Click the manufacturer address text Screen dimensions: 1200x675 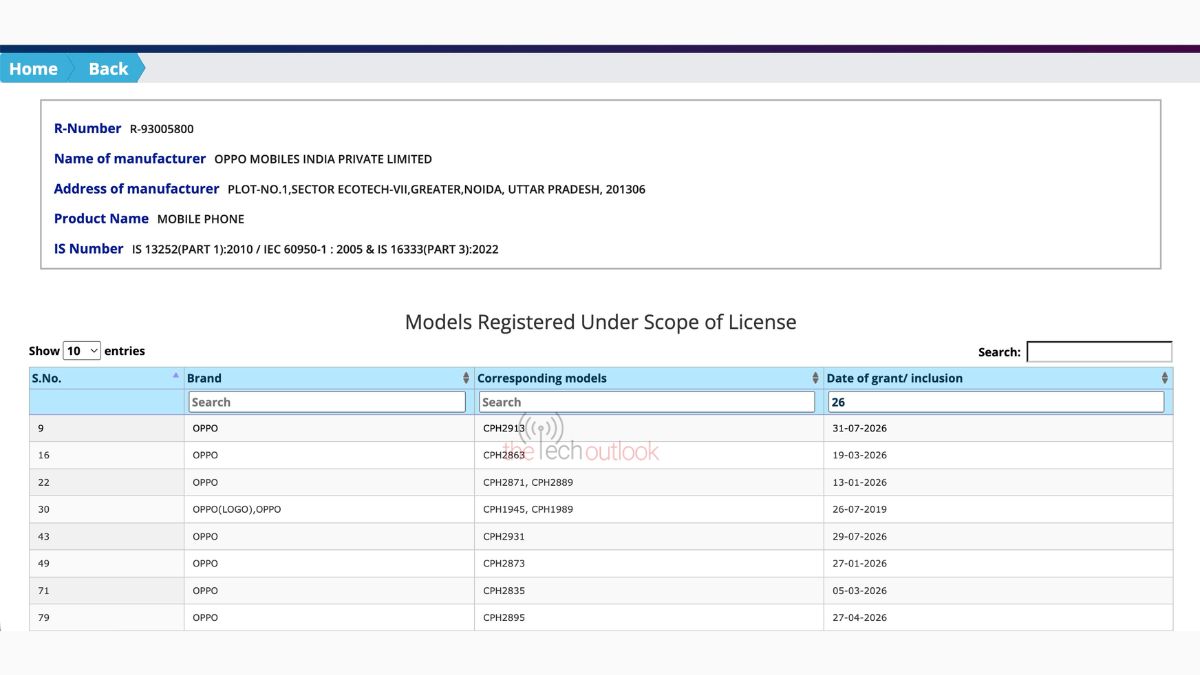(436, 189)
